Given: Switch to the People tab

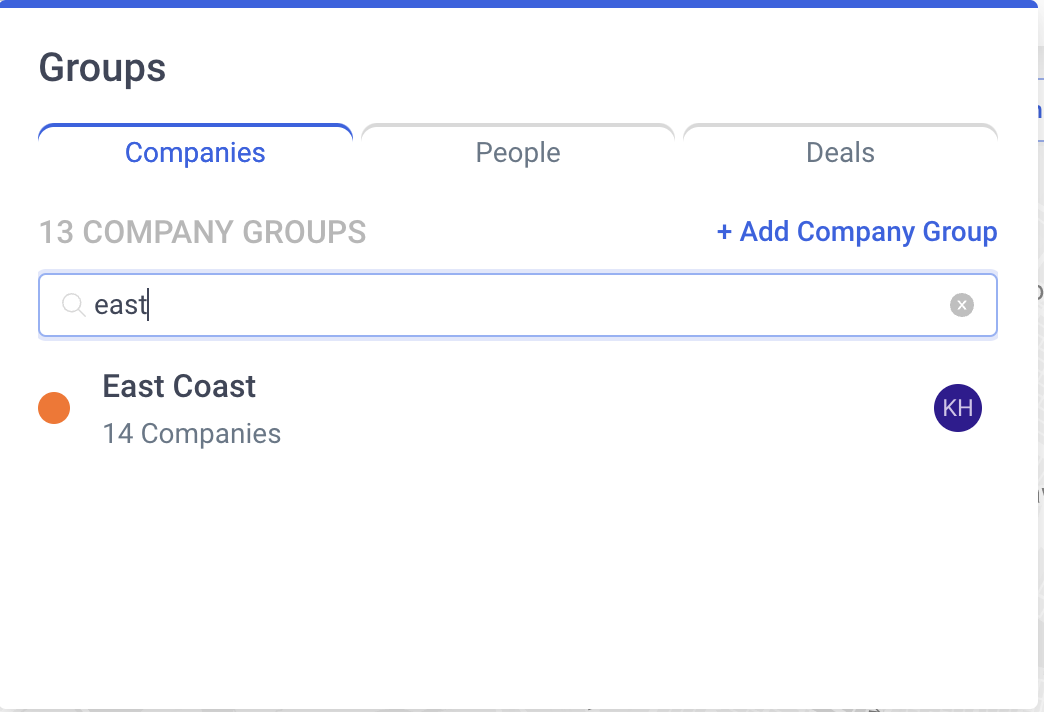Looking at the screenshot, I should [x=517, y=153].
